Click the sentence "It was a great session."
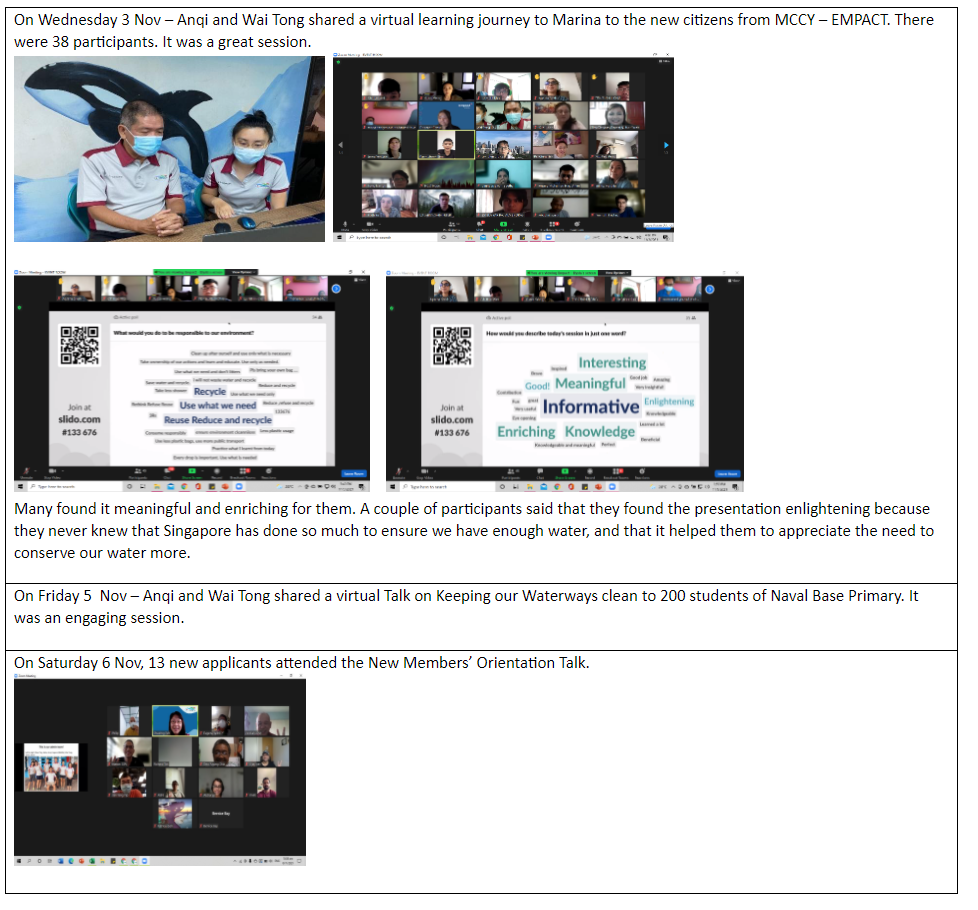This screenshot has width=978, height=910. click(237, 42)
